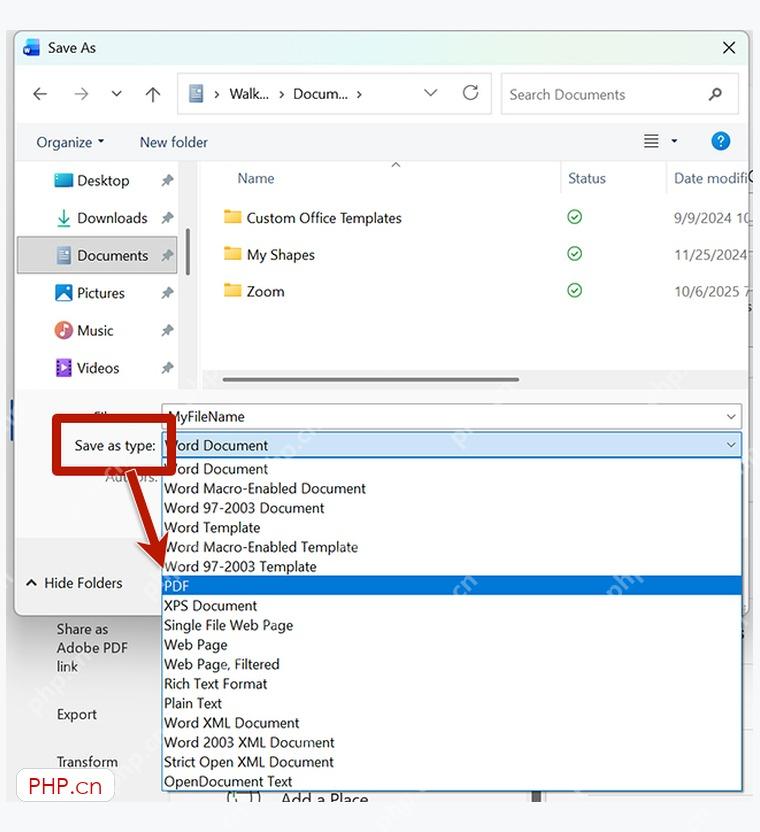Choose Word Macro-Enabled Document type
Screen dimensions: 760x832
point(452,489)
